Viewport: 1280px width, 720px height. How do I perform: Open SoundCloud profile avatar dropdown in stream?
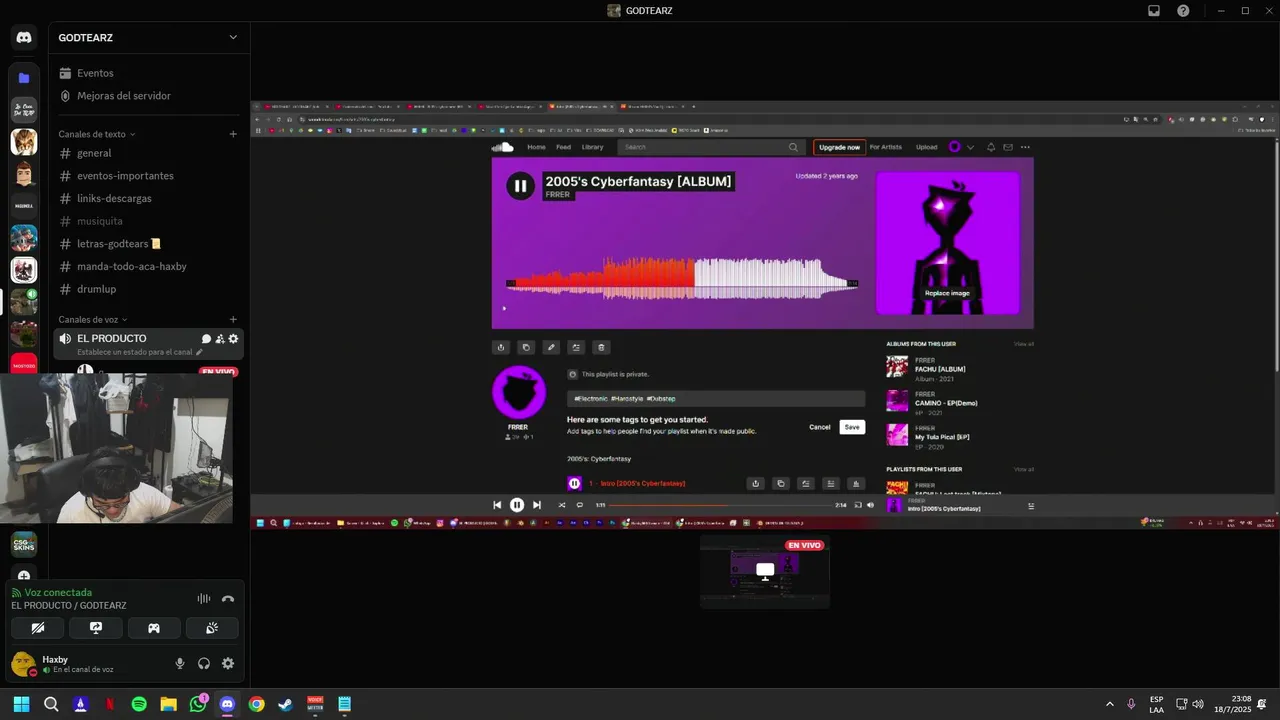point(961,147)
